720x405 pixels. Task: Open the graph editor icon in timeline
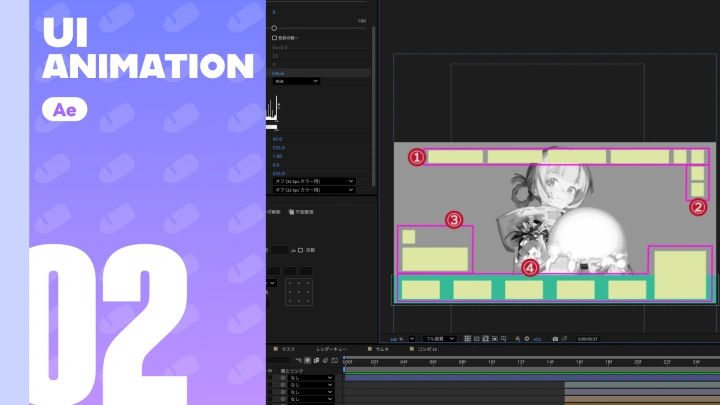[335, 360]
